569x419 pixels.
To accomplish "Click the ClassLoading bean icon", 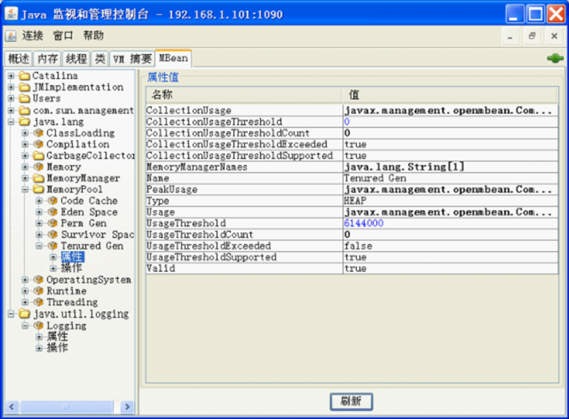I will pos(38,133).
